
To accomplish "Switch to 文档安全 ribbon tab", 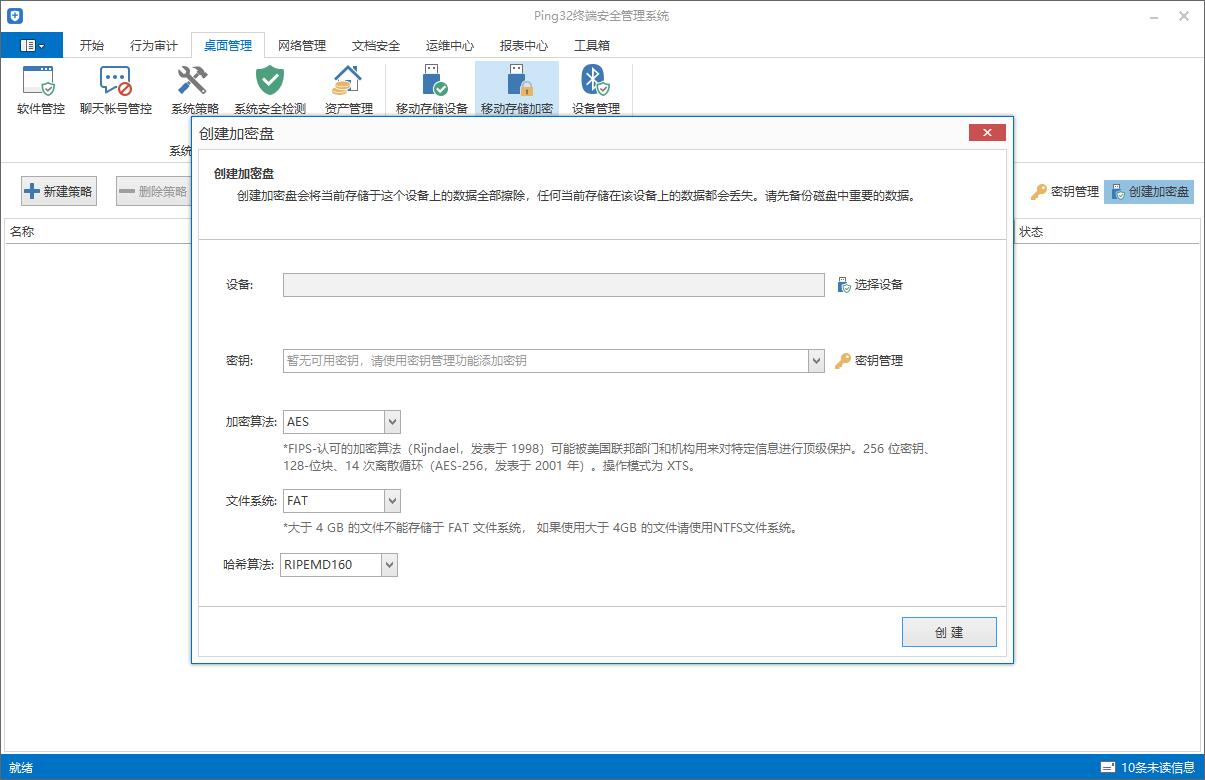I will click(x=376, y=46).
